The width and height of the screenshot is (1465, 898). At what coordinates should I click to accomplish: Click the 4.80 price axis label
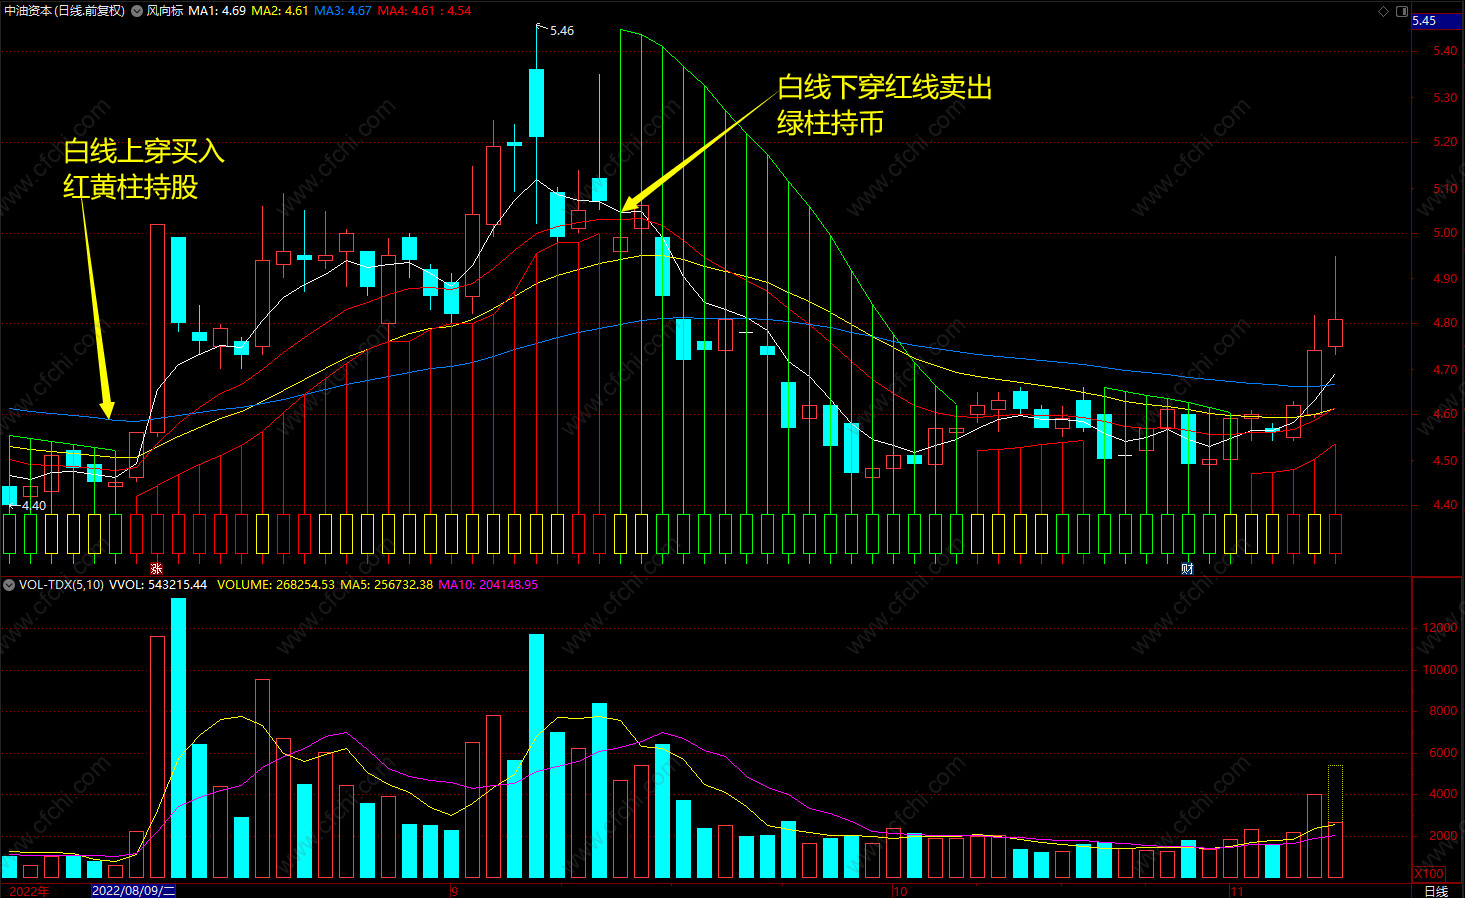point(1445,324)
